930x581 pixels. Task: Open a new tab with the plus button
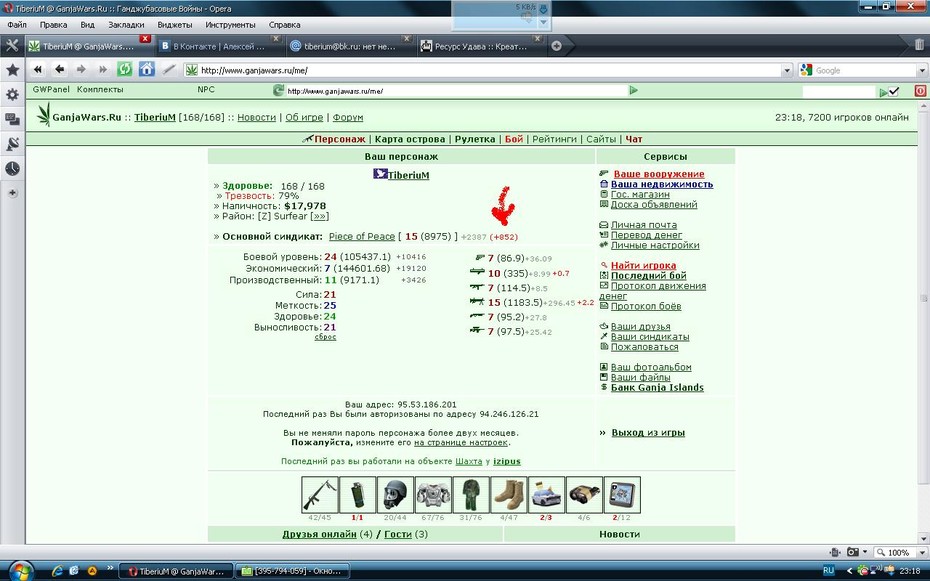click(x=556, y=46)
